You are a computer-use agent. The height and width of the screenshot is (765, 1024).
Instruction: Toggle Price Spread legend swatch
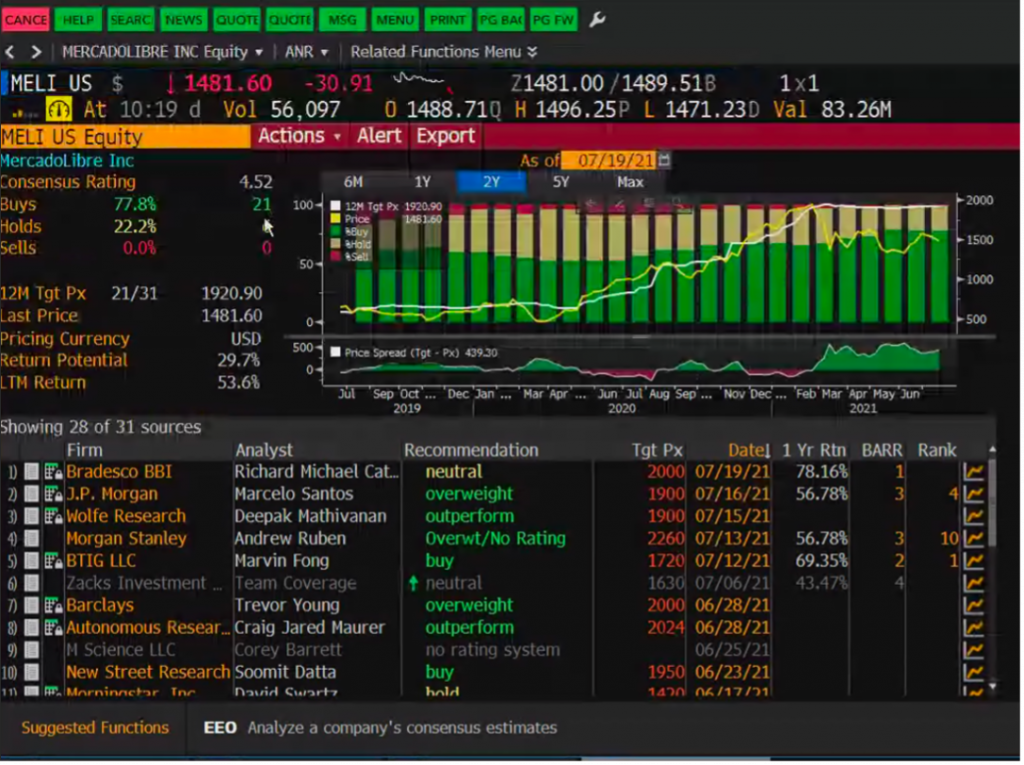(336, 353)
